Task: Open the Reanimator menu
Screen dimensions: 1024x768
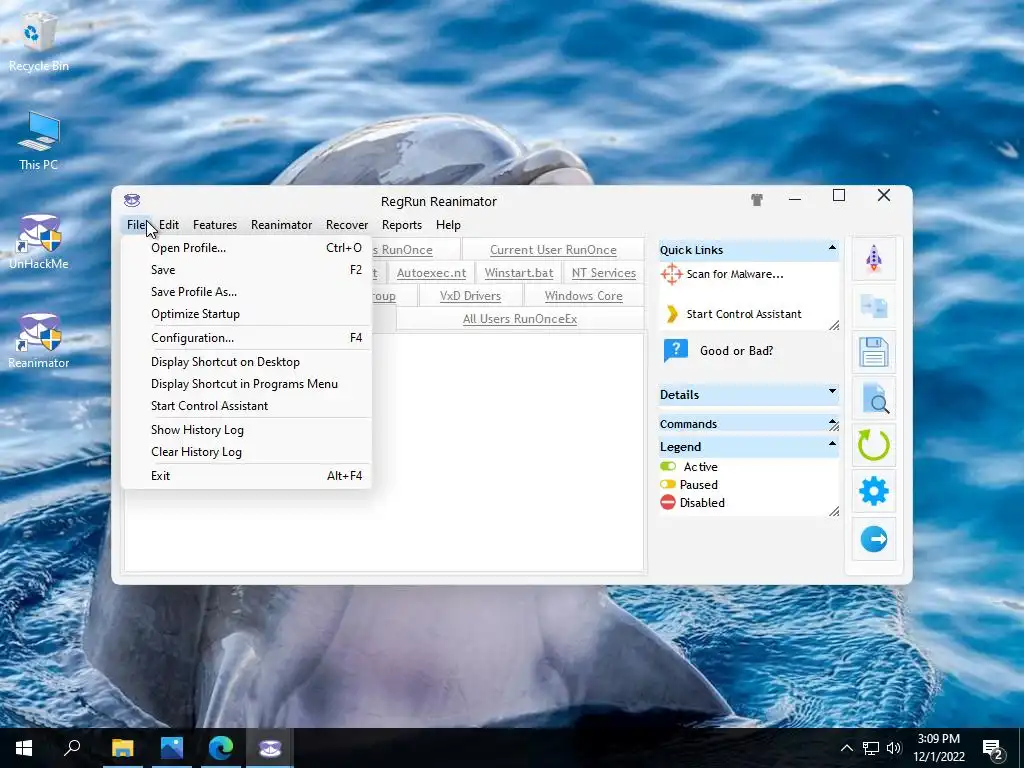Action: tap(281, 225)
